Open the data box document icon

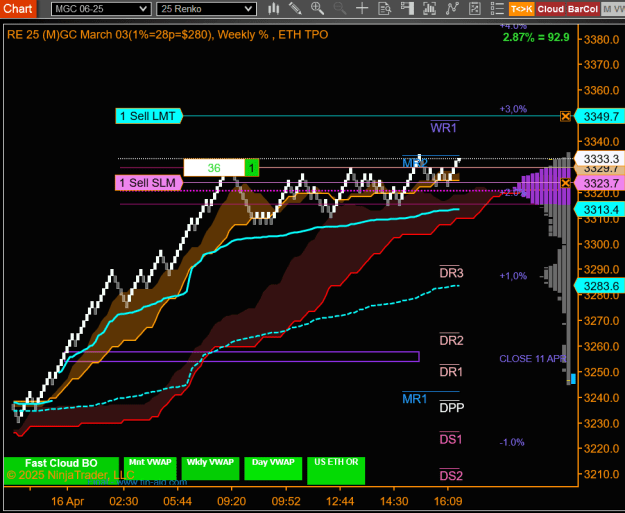tap(384, 8)
